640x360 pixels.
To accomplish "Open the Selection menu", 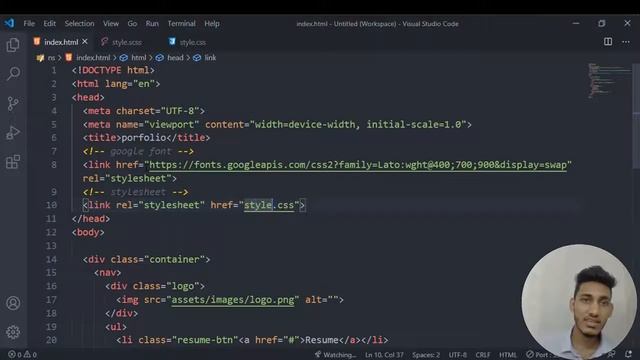I will point(79,24).
